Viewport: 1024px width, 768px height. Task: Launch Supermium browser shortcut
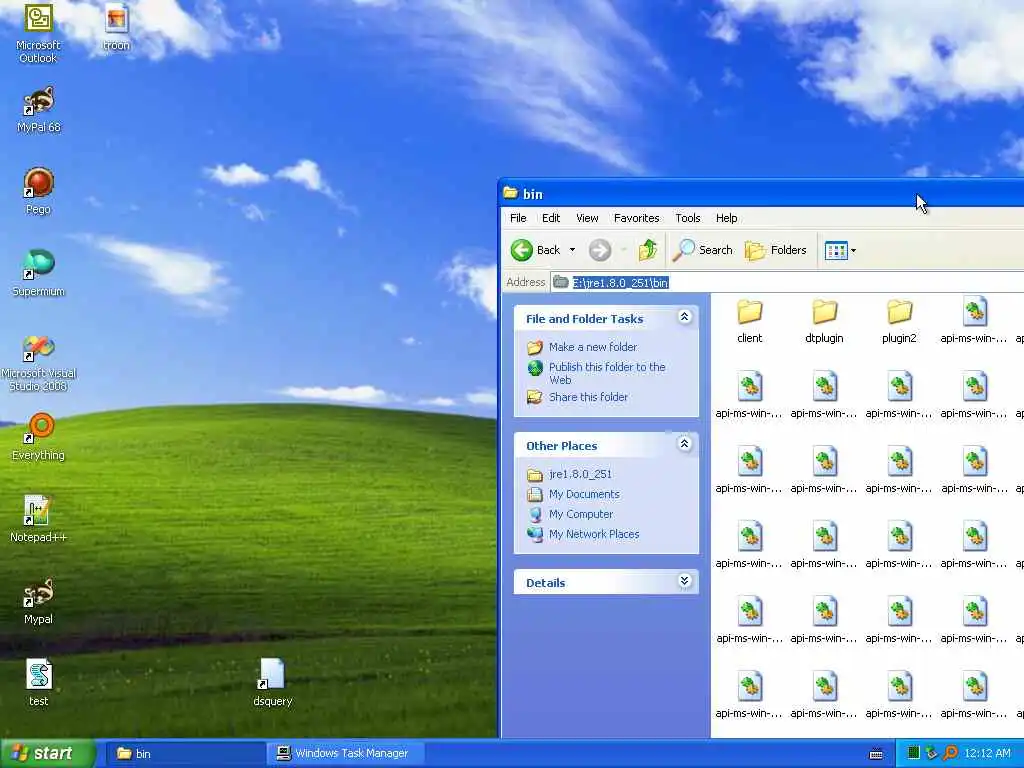(39, 273)
